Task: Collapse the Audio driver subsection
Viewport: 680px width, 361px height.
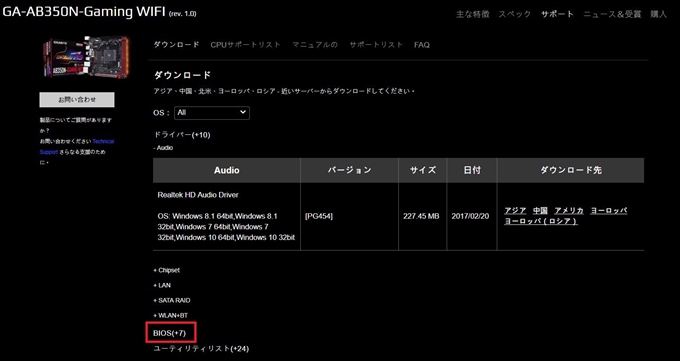Action: 163,148
